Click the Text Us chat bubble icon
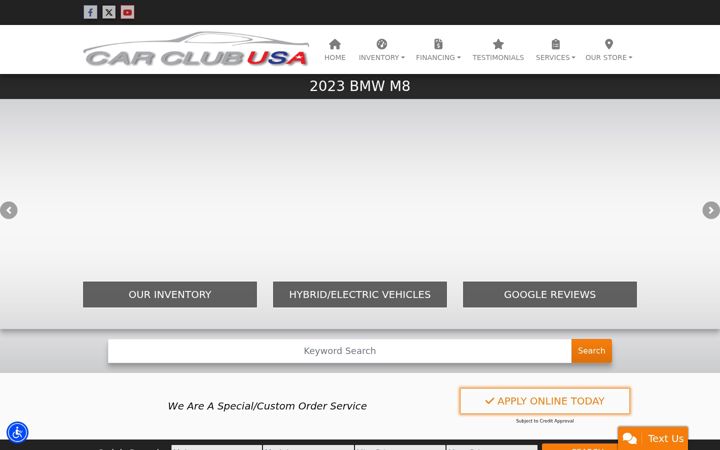Screen dimensions: 720x450 630,439
